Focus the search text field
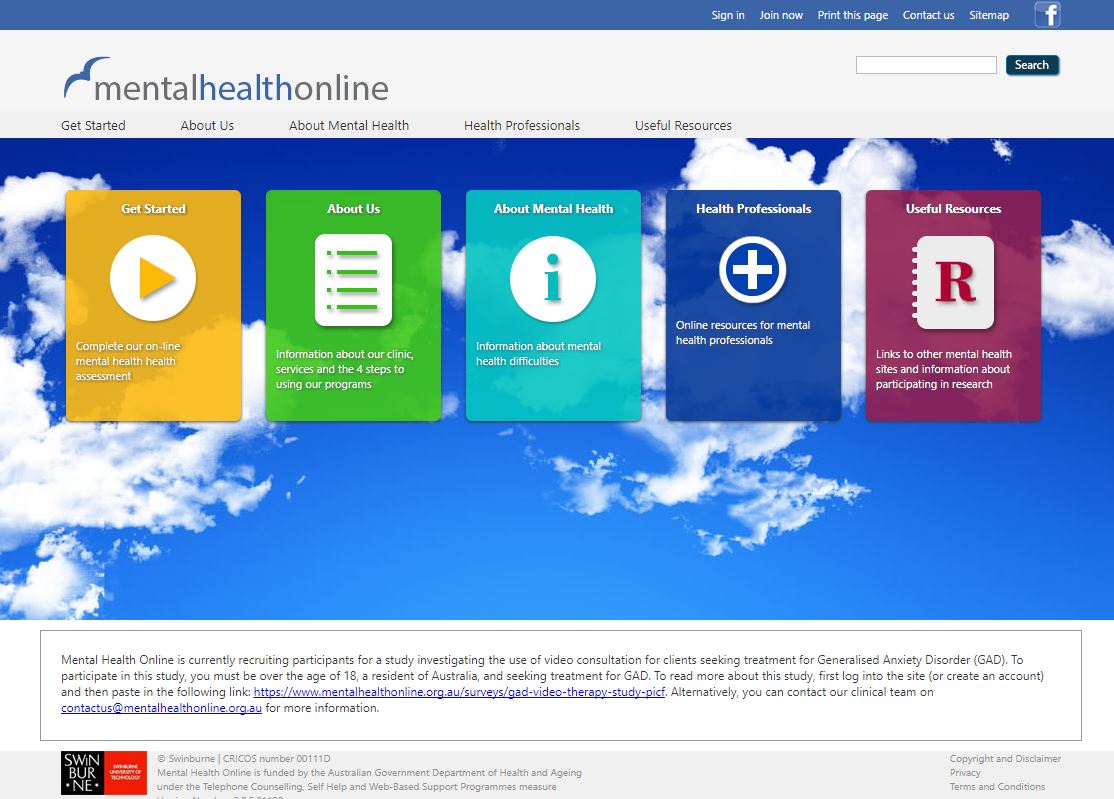Image resolution: width=1114 pixels, height=799 pixels. [926, 65]
